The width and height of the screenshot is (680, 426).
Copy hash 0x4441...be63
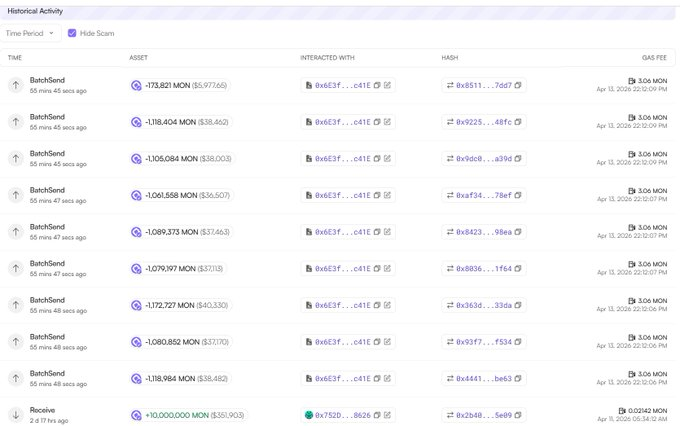click(x=518, y=379)
